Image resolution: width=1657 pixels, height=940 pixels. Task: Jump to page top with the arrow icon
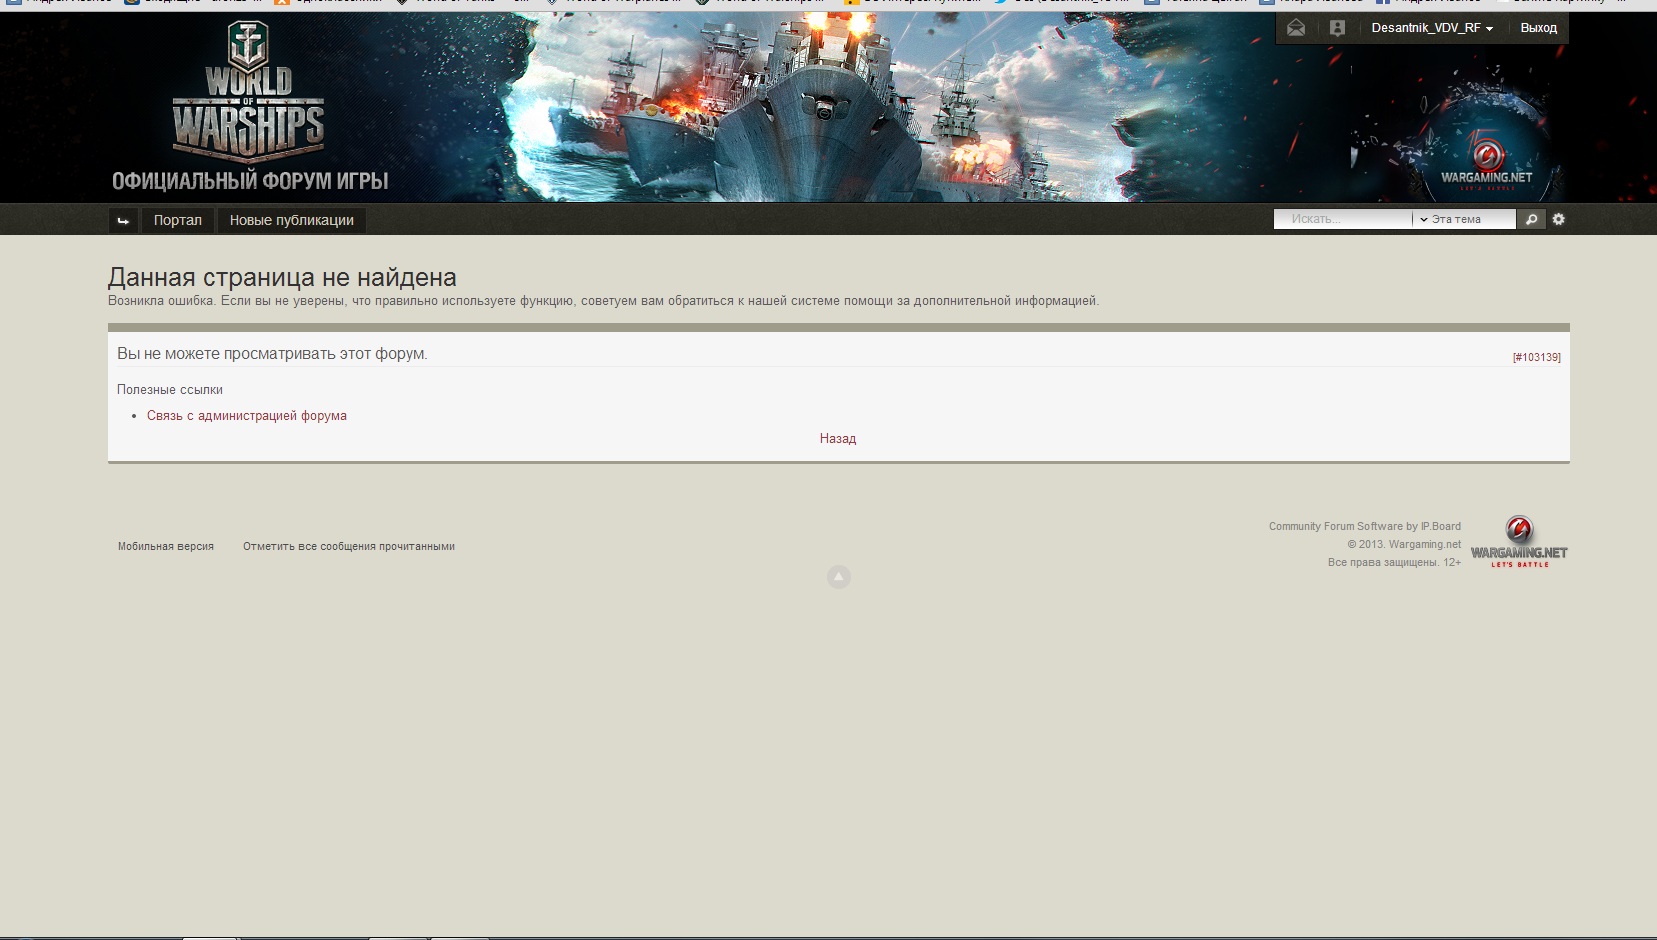point(838,577)
